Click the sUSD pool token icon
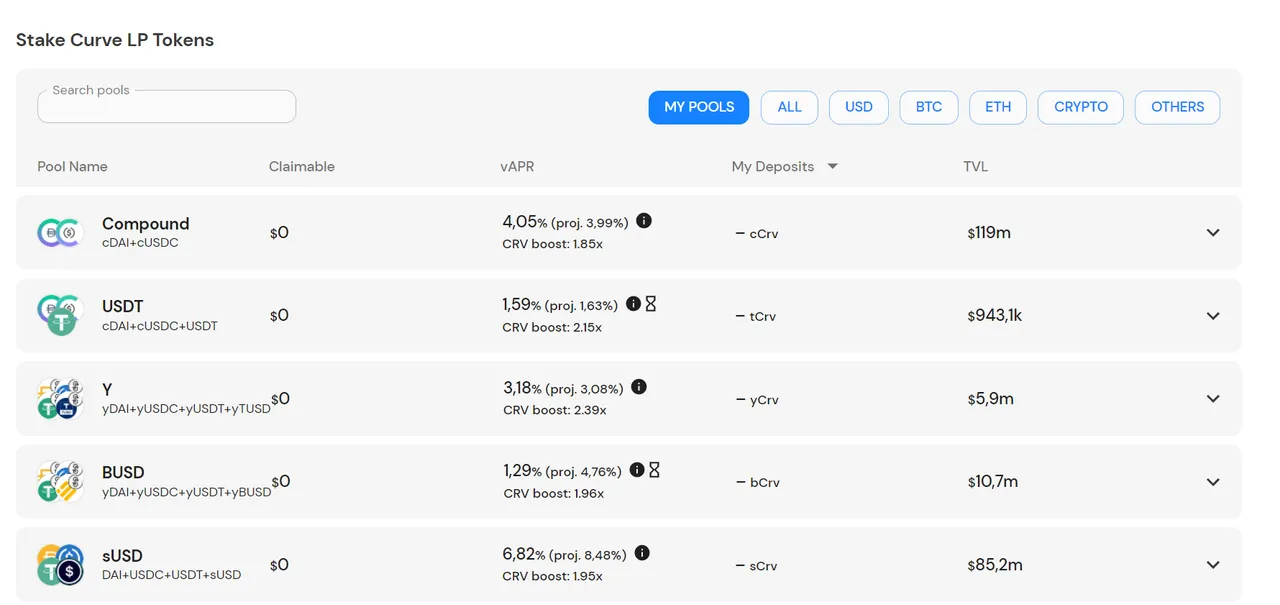This screenshot has width=1280, height=605. click(x=59, y=564)
